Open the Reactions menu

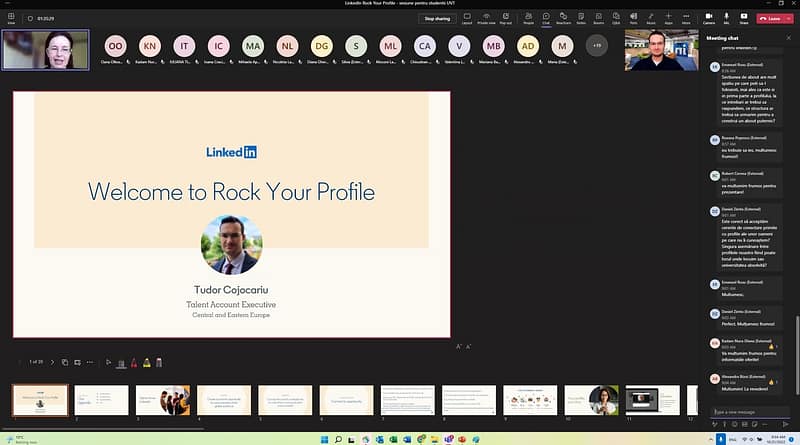pyautogui.click(x=563, y=18)
